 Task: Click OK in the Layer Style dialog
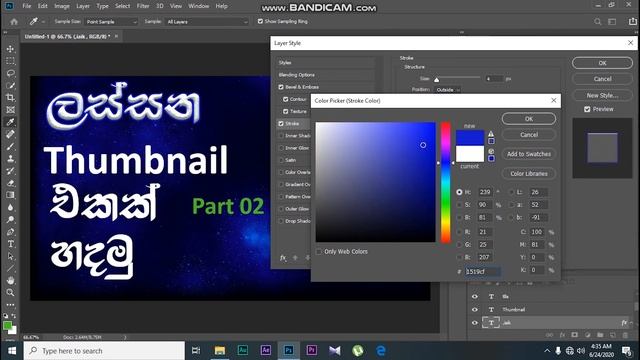tap(602, 63)
